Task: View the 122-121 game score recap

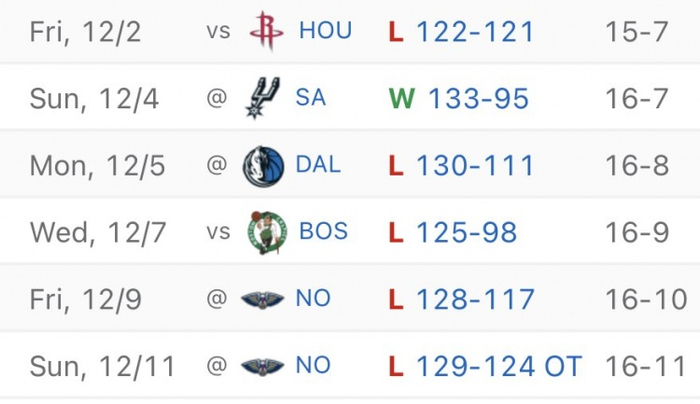Action: click(x=473, y=31)
